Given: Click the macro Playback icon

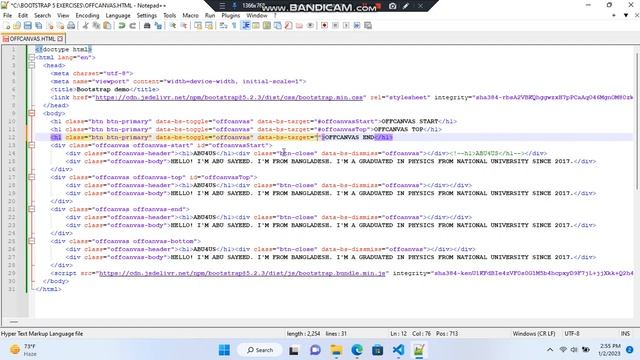Looking at the screenshot, I should (x=346, y=25).
